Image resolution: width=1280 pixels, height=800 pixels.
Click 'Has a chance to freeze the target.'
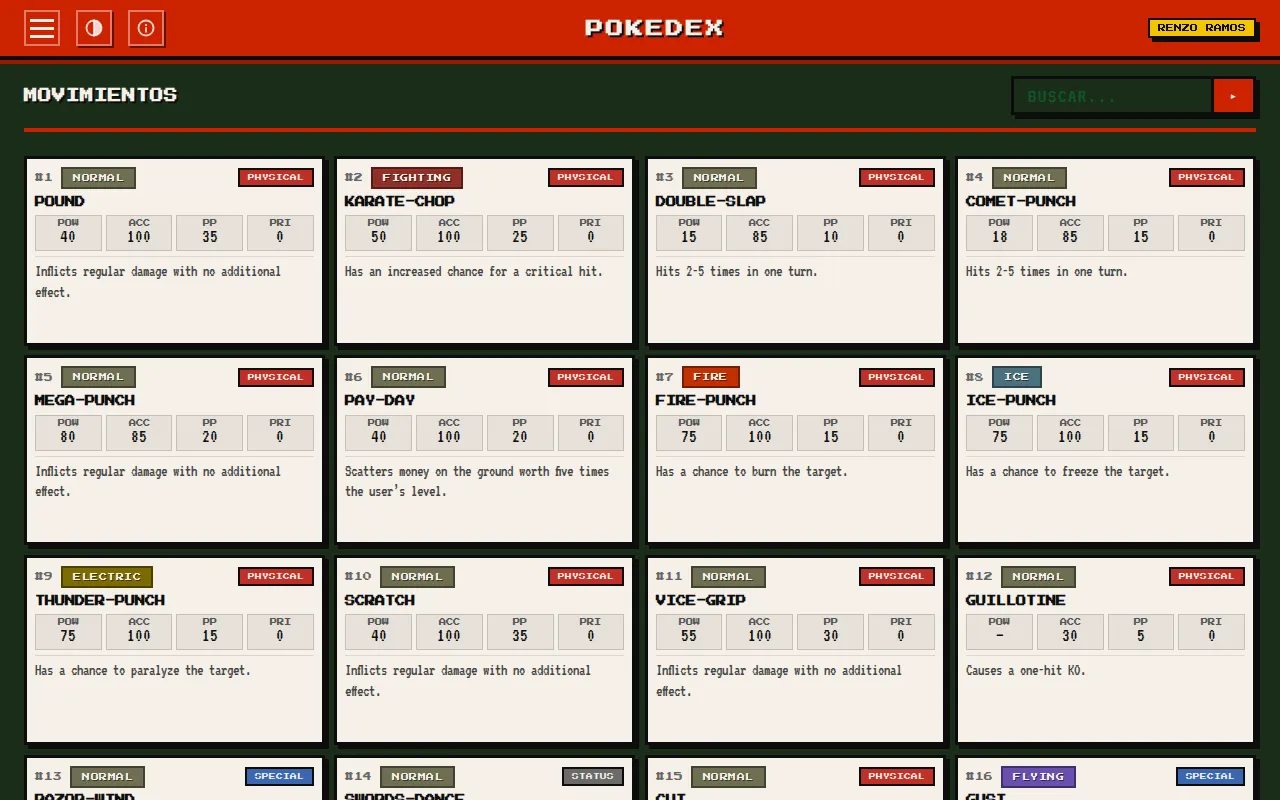tap(1067, 471)
